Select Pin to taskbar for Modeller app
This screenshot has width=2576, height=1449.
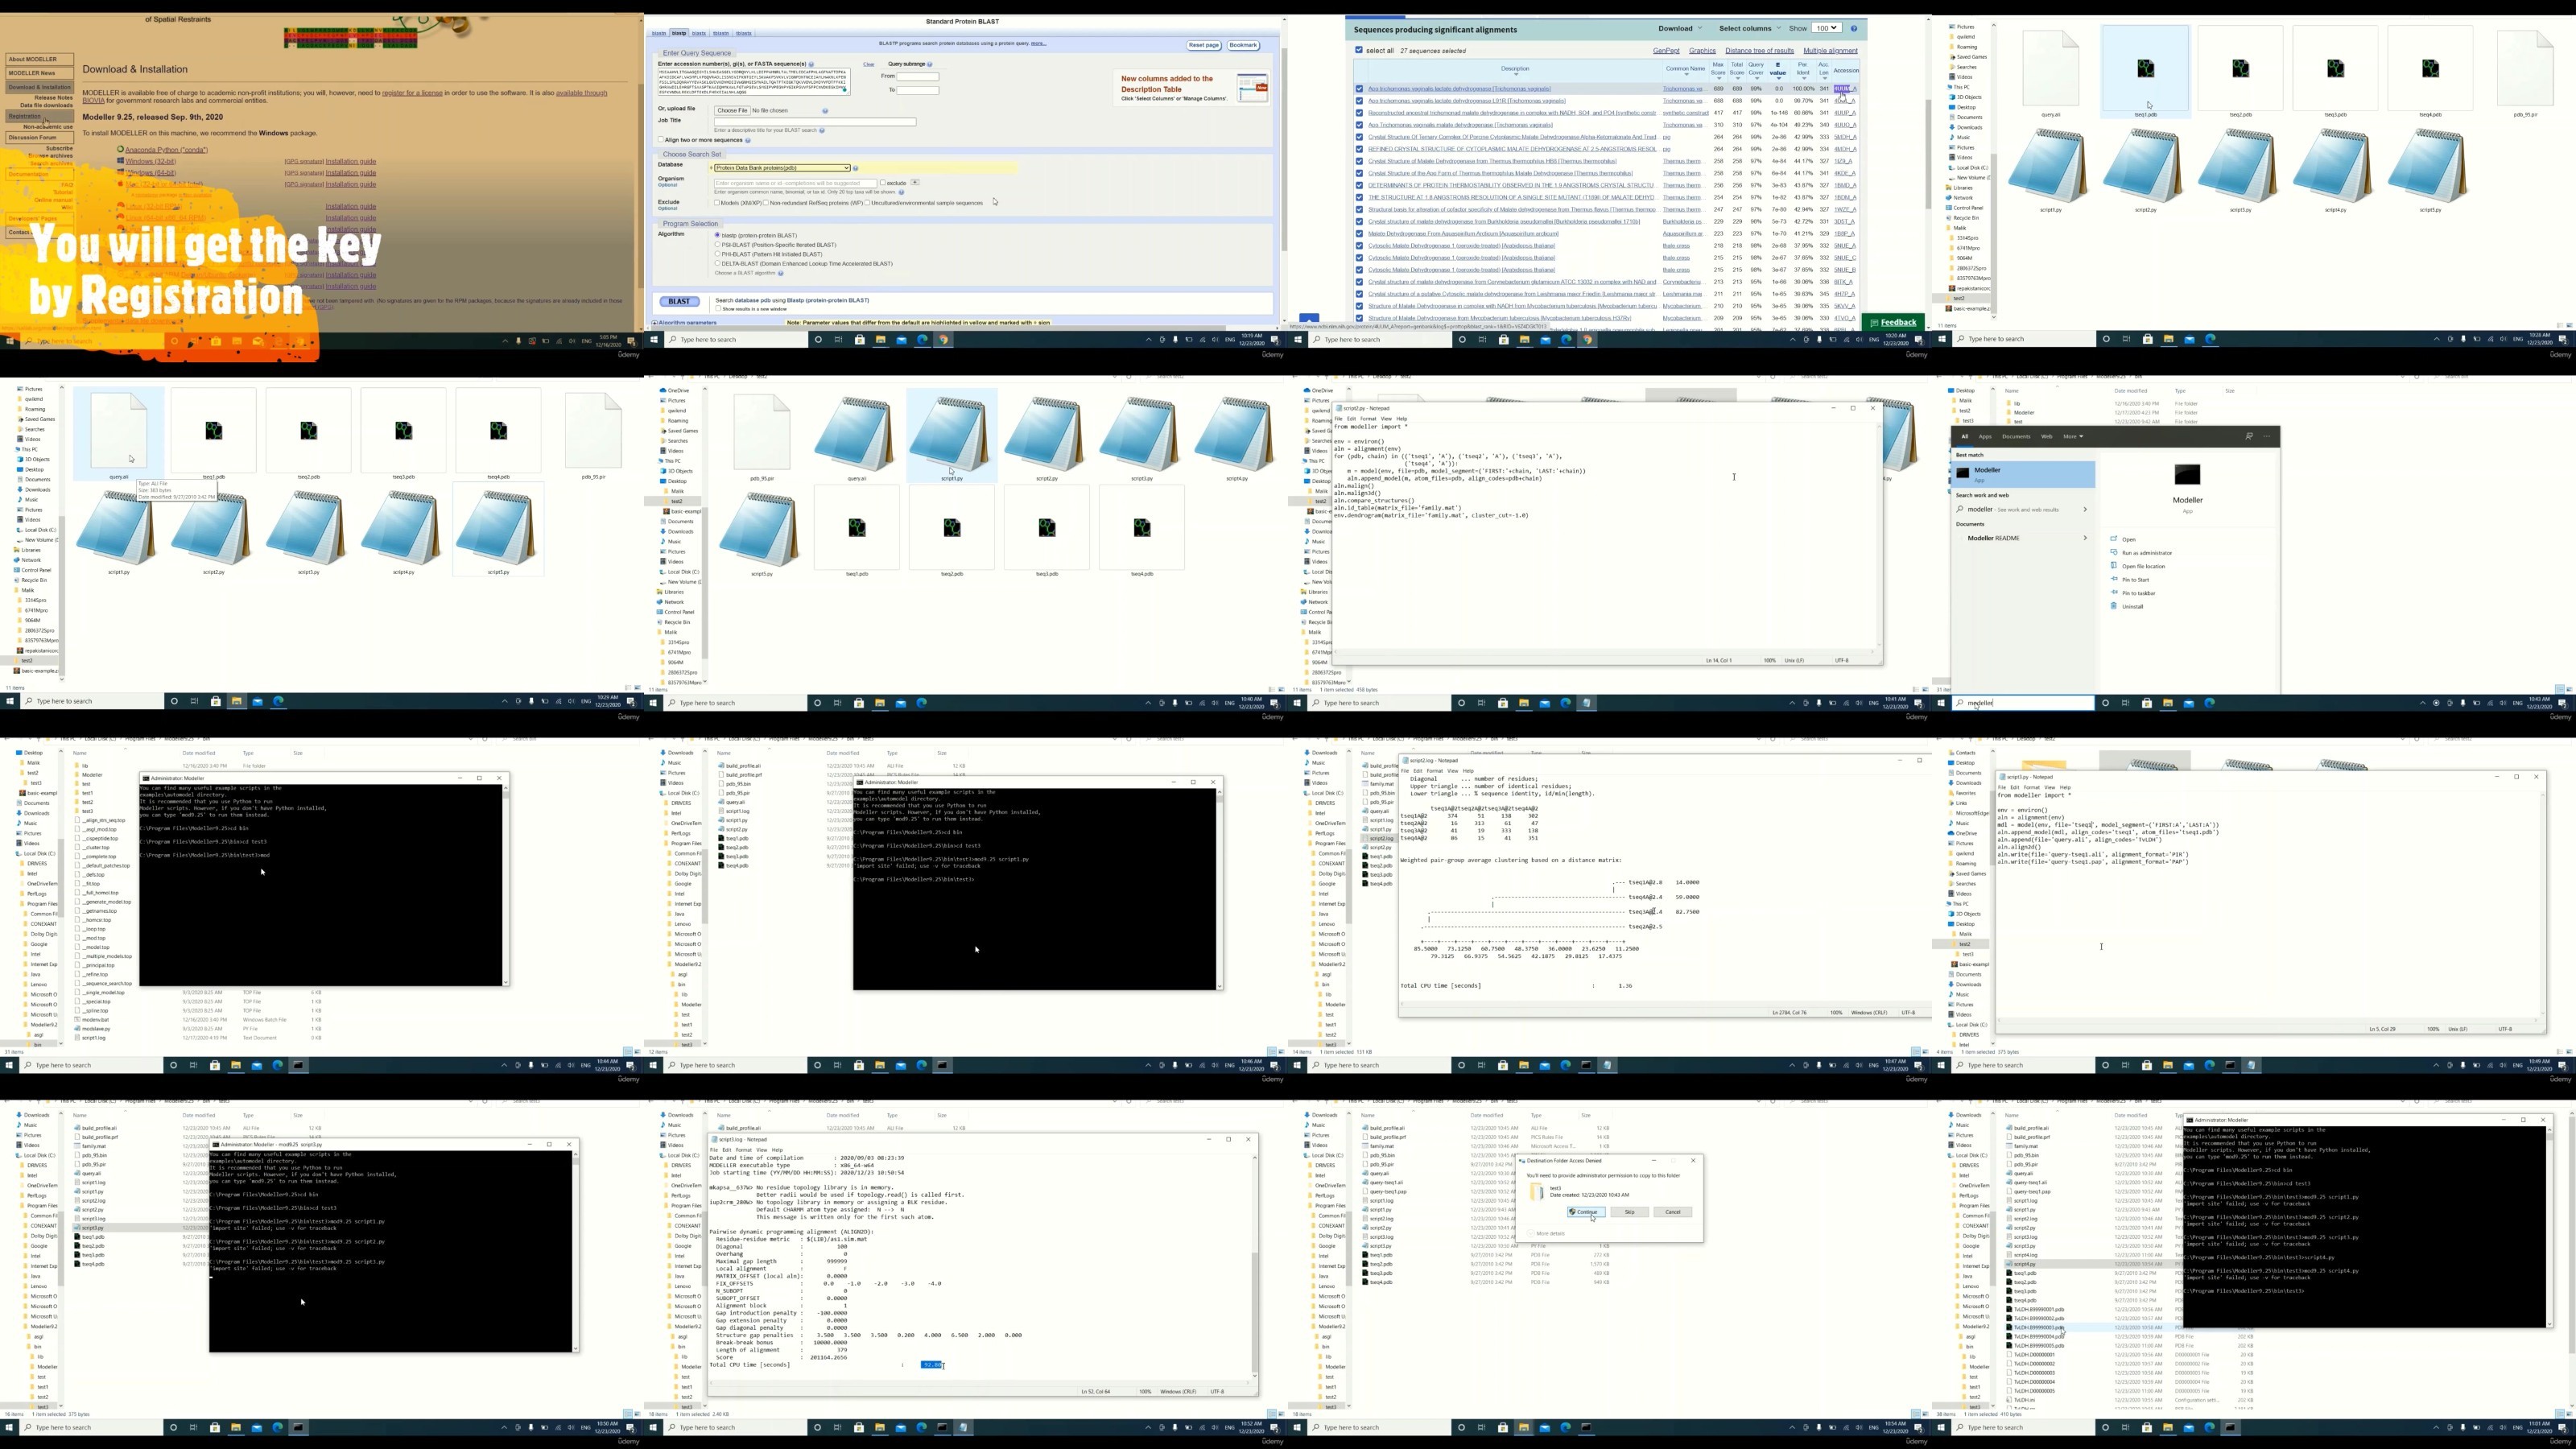[2138, 593]
